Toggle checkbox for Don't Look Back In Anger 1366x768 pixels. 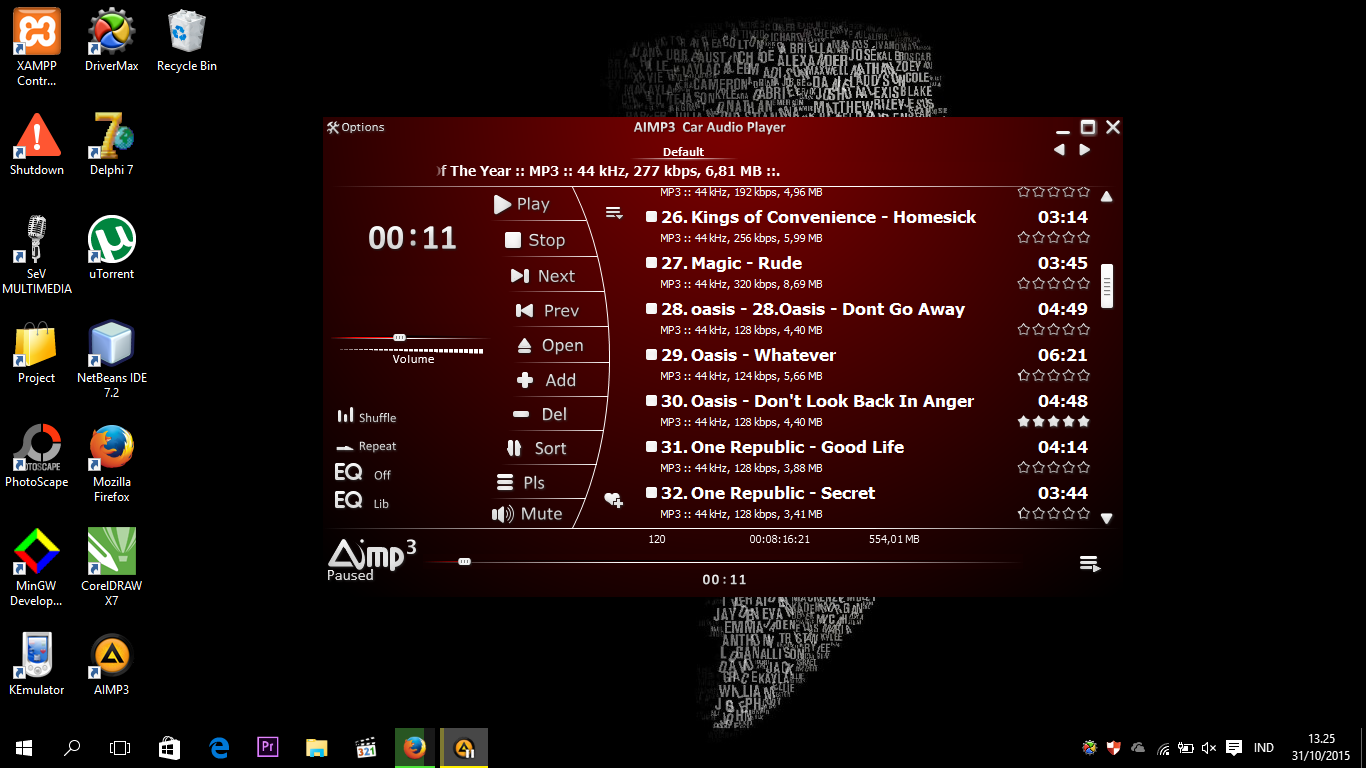651,401
